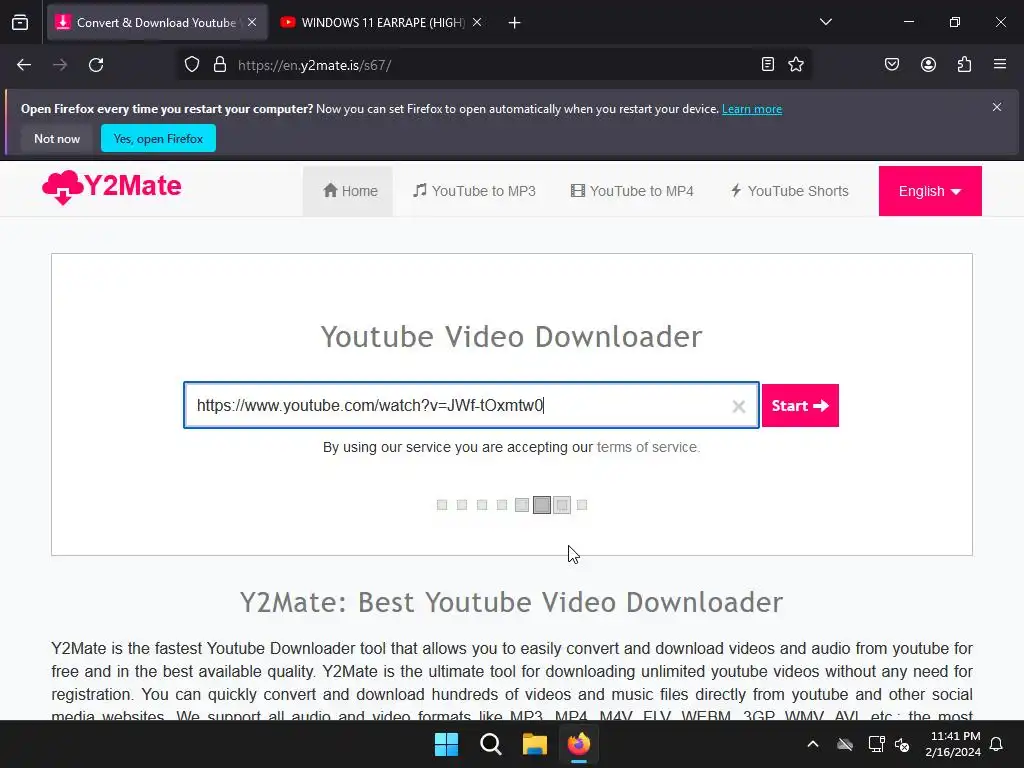Click the Y2Mate: Best Youtube Video Downloader heading
The width and height of the screenshot is (1024, 768).
pos(511,602)
